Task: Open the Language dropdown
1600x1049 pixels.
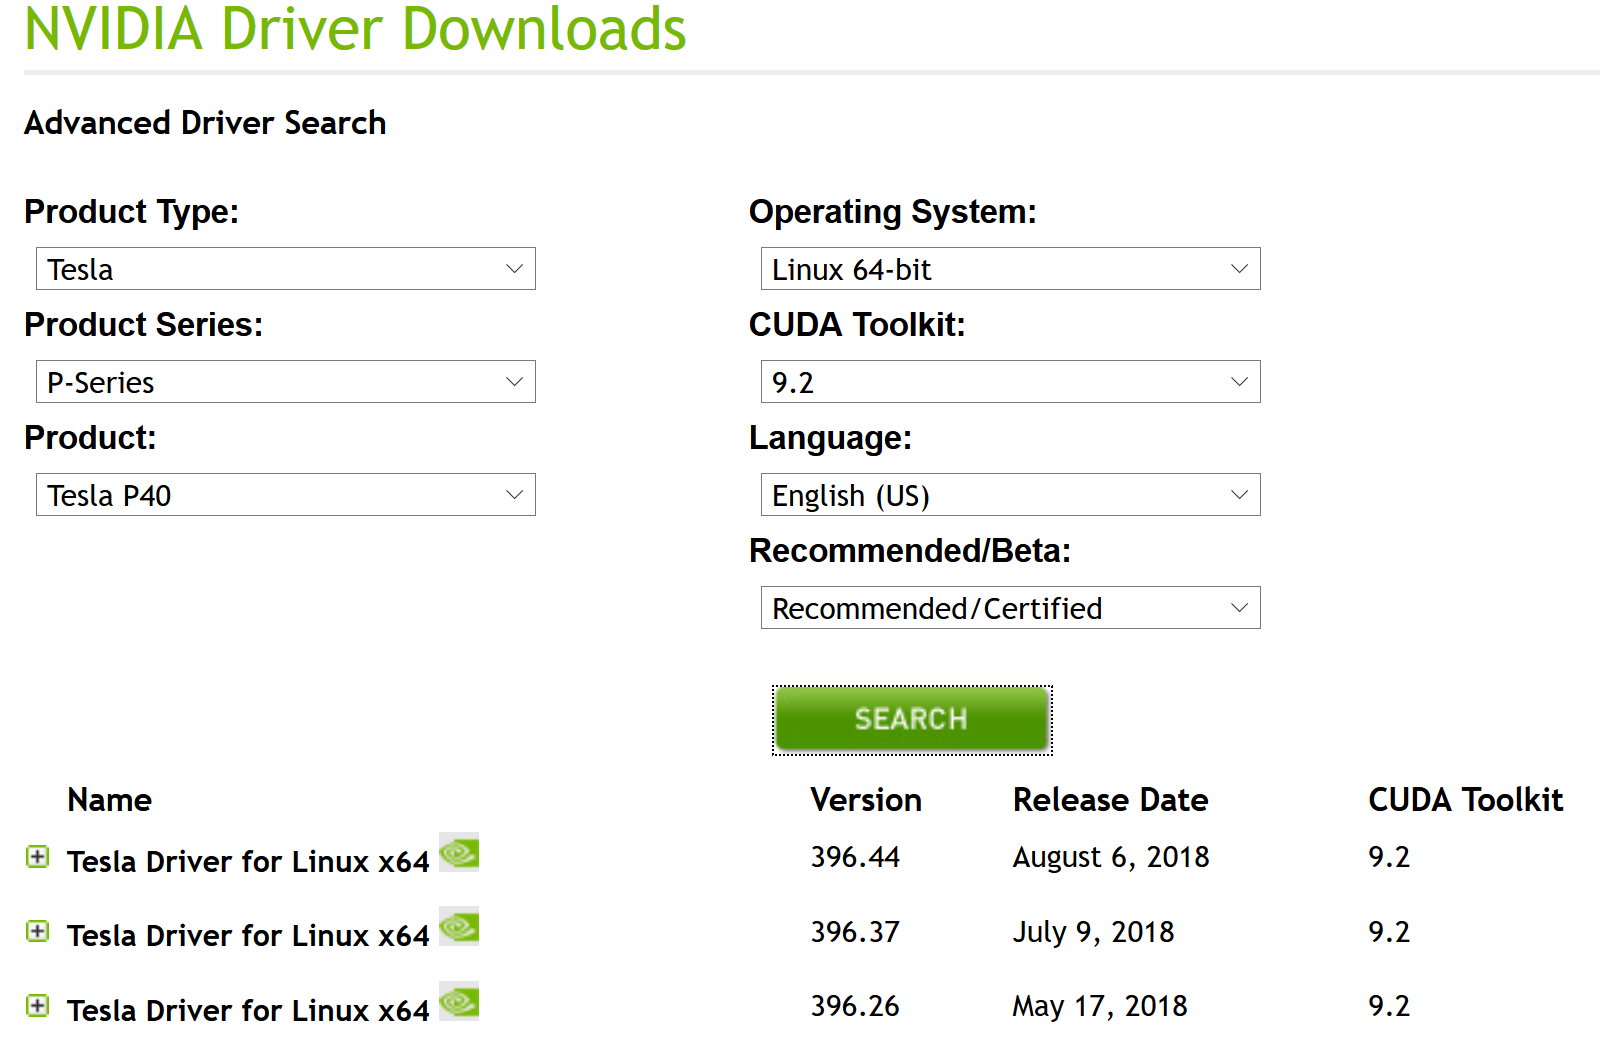Action: [x=1010, y=495]
